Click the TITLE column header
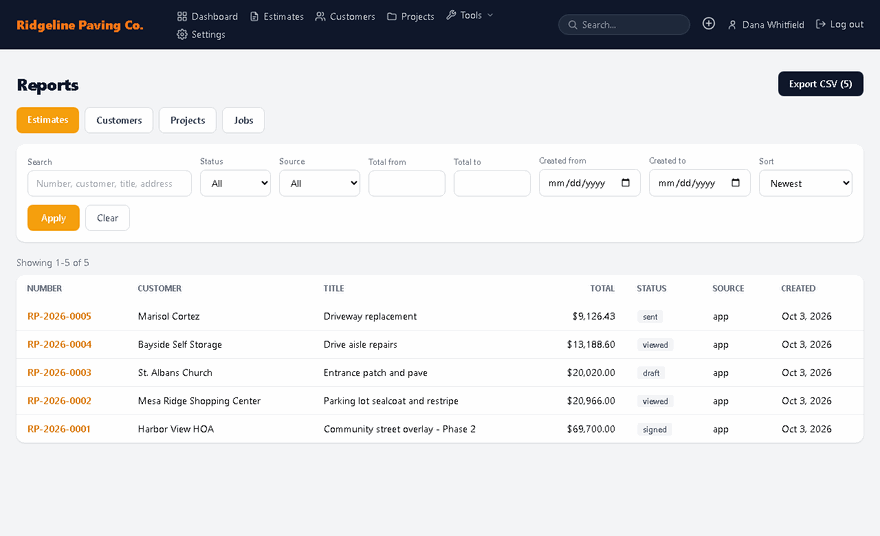The image size is (880, 536). pyautogui.click(x=333, y=288)
